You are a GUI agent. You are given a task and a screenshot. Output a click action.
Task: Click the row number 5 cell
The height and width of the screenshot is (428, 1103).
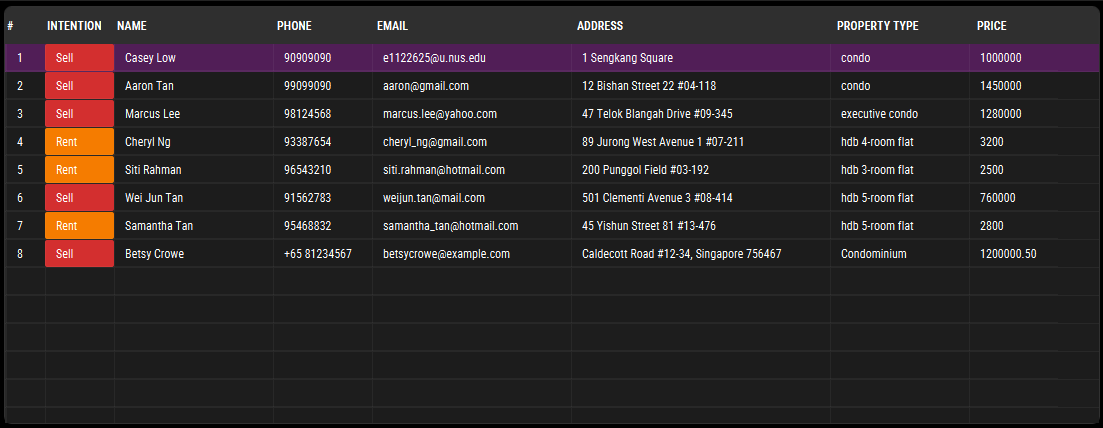[x=20, y=170]
